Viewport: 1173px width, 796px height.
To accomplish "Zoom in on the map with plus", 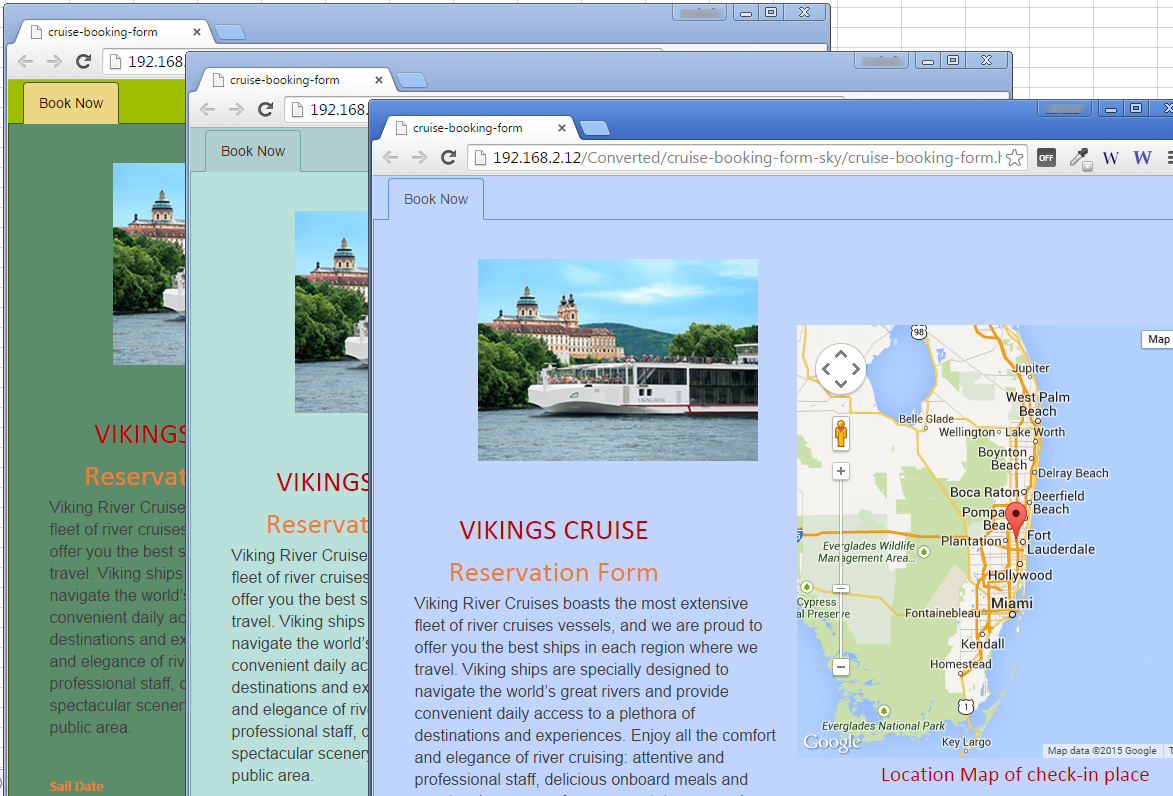I will 841,471.
